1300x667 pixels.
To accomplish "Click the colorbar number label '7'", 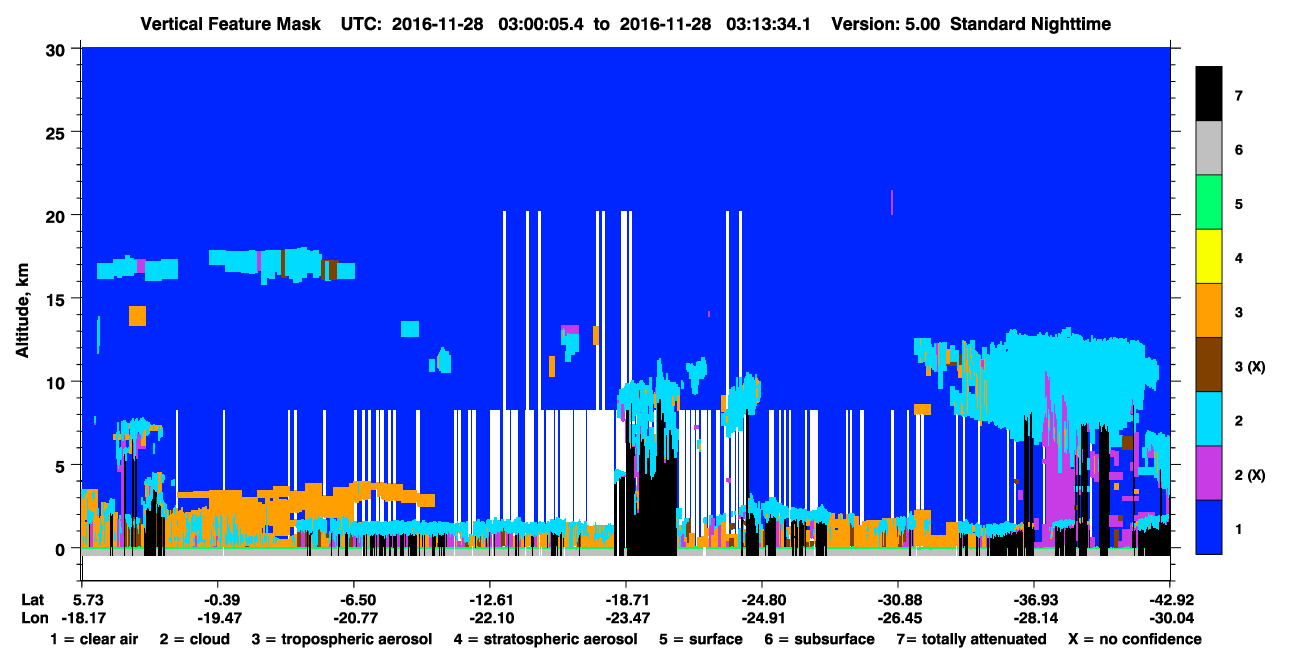I will (1239, 96).
